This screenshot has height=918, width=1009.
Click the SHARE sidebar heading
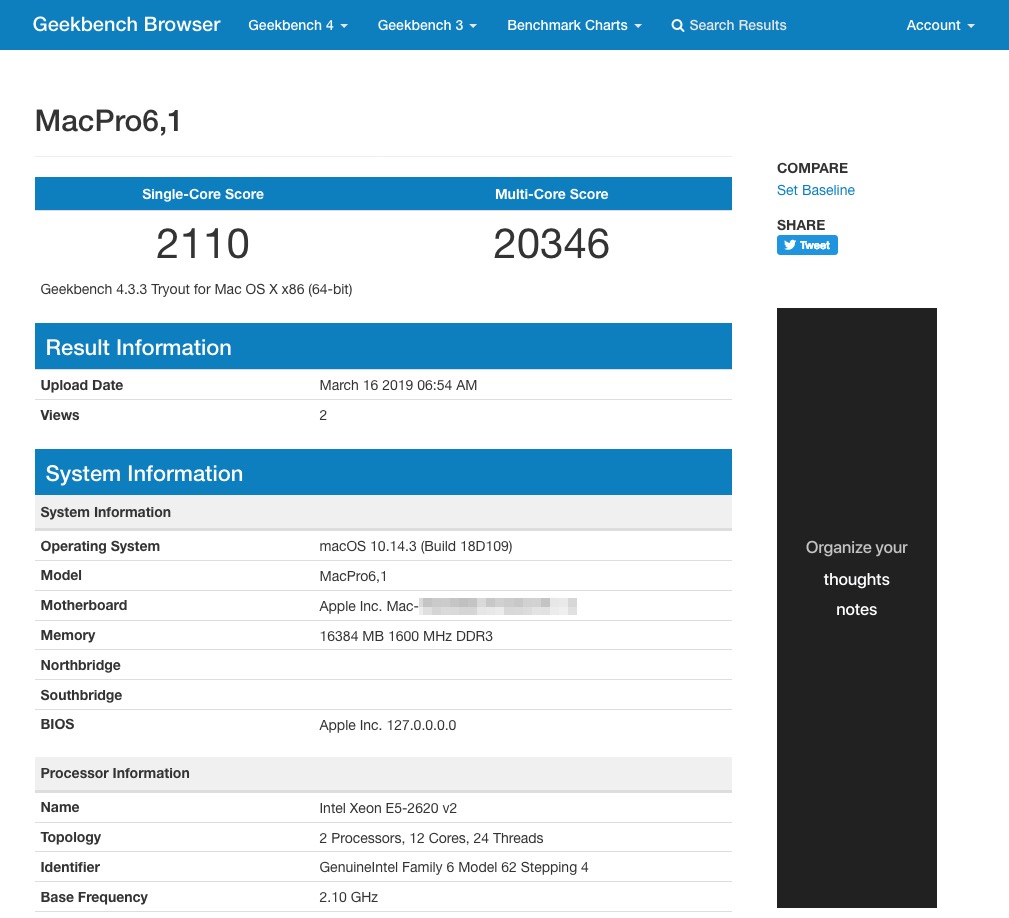click(x=801, y=225)
